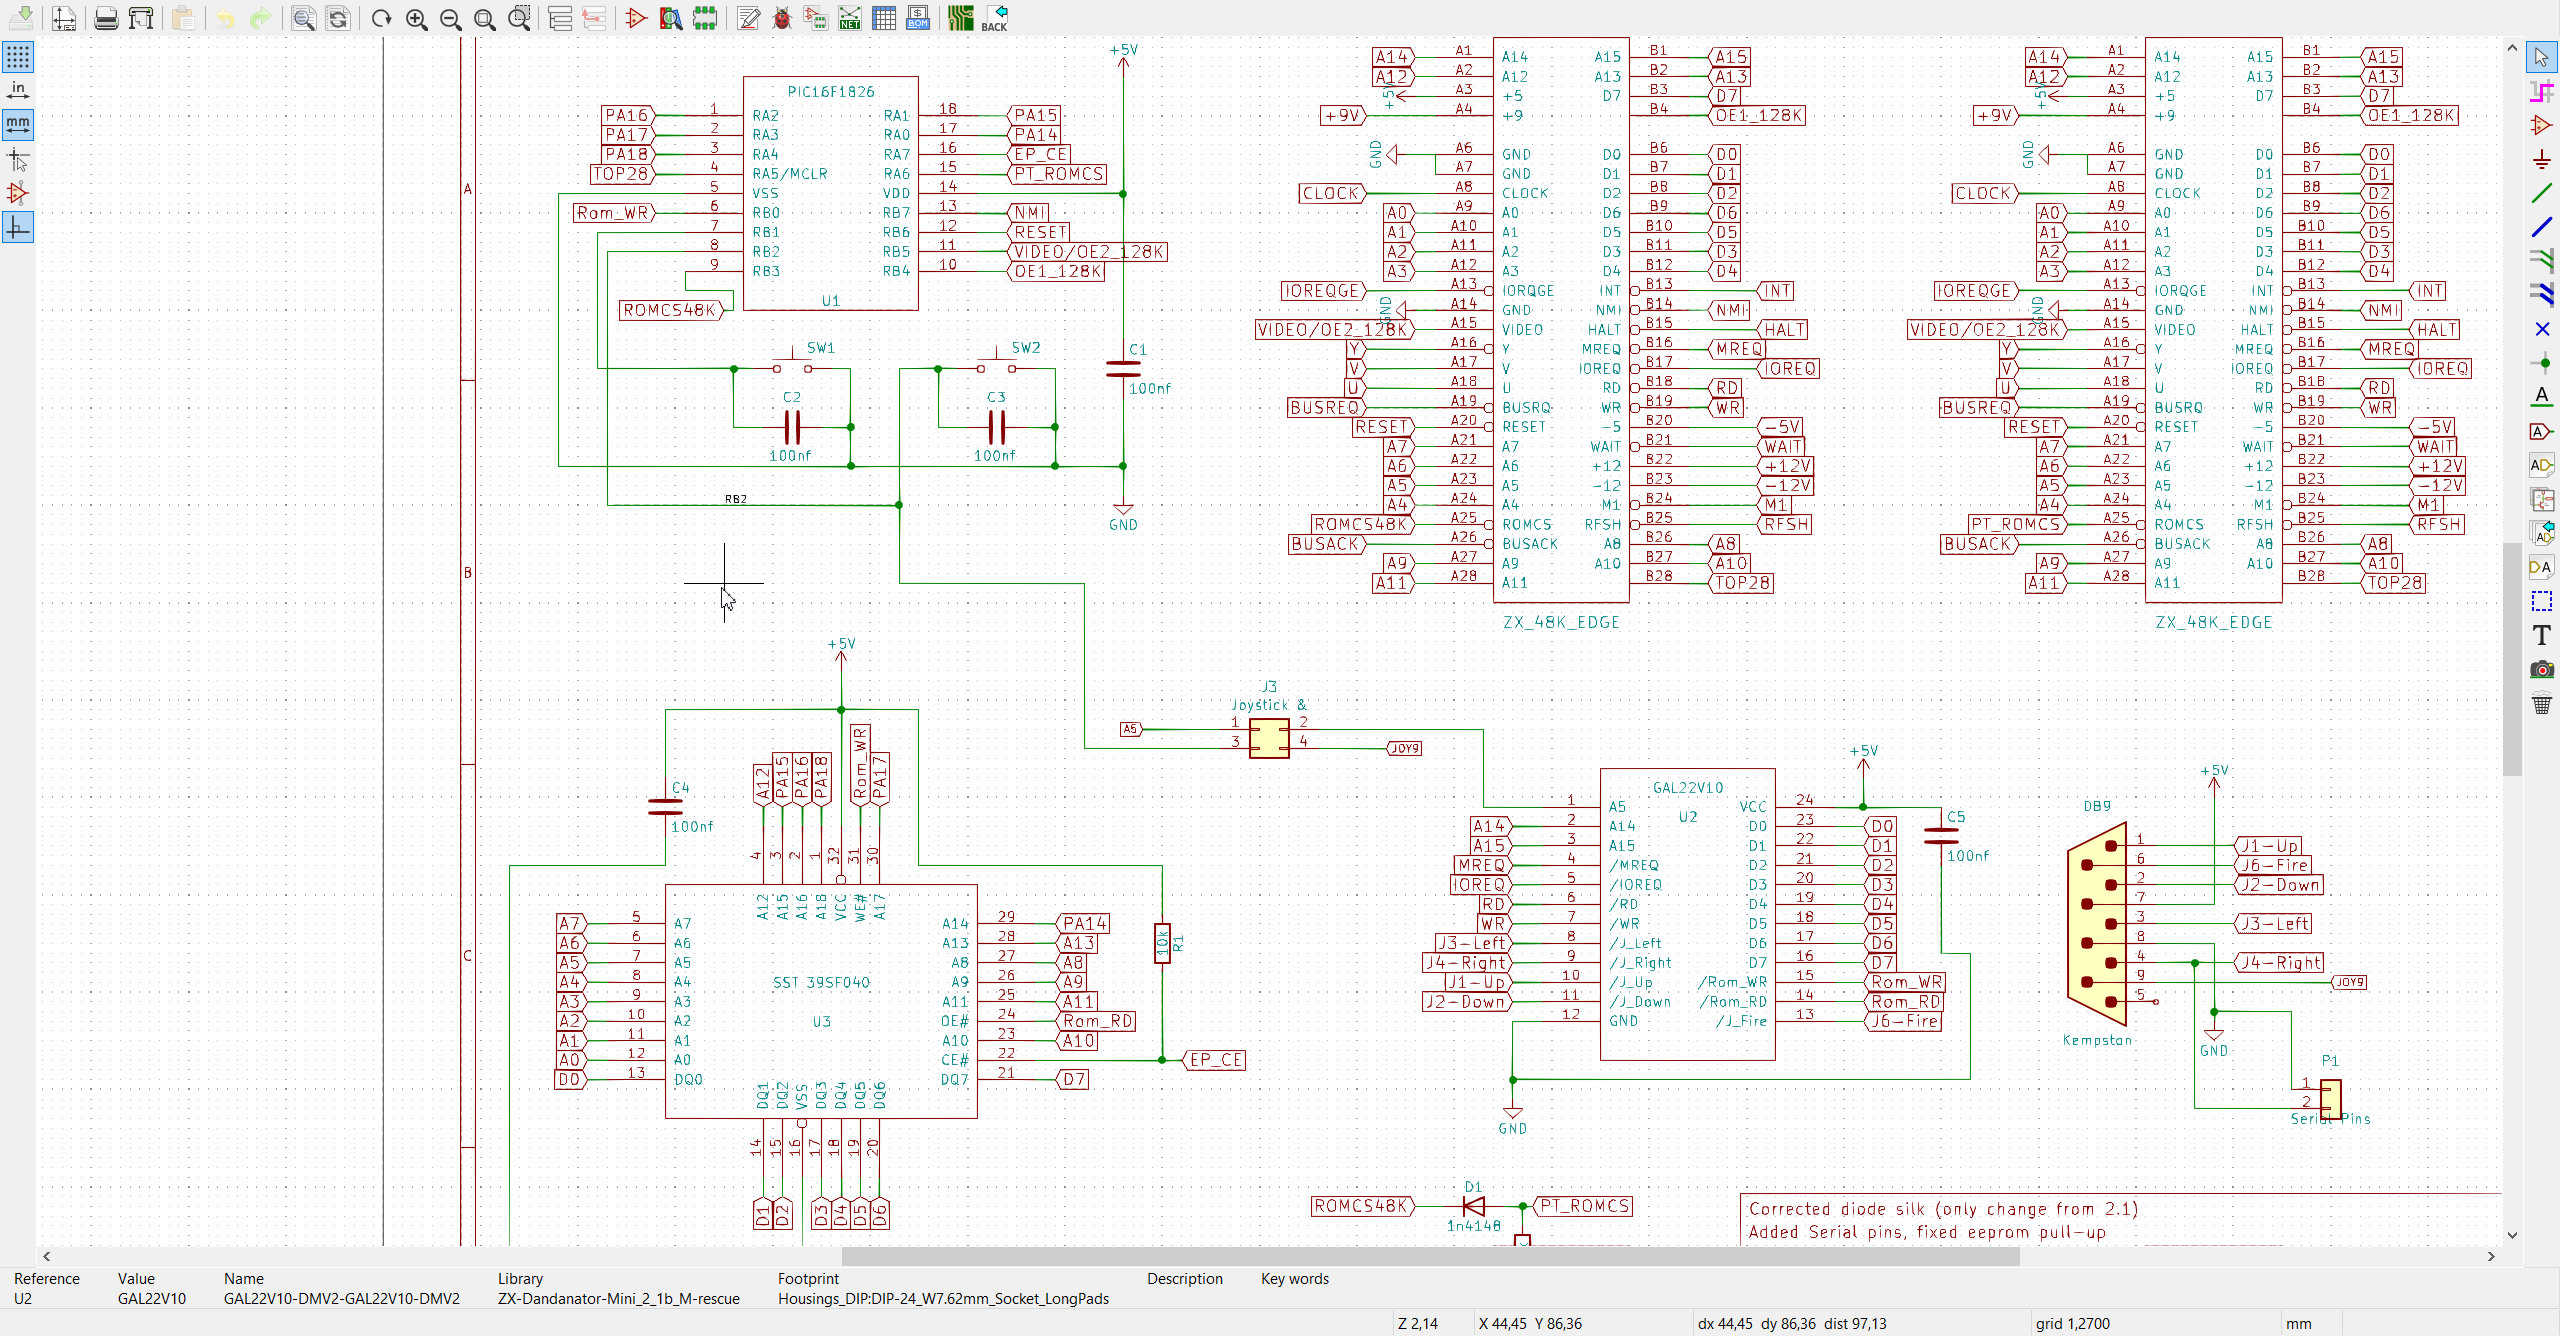Screen dimensions: 2560x1336
Task: Leave current sheet
Action: tap(594, 17)
